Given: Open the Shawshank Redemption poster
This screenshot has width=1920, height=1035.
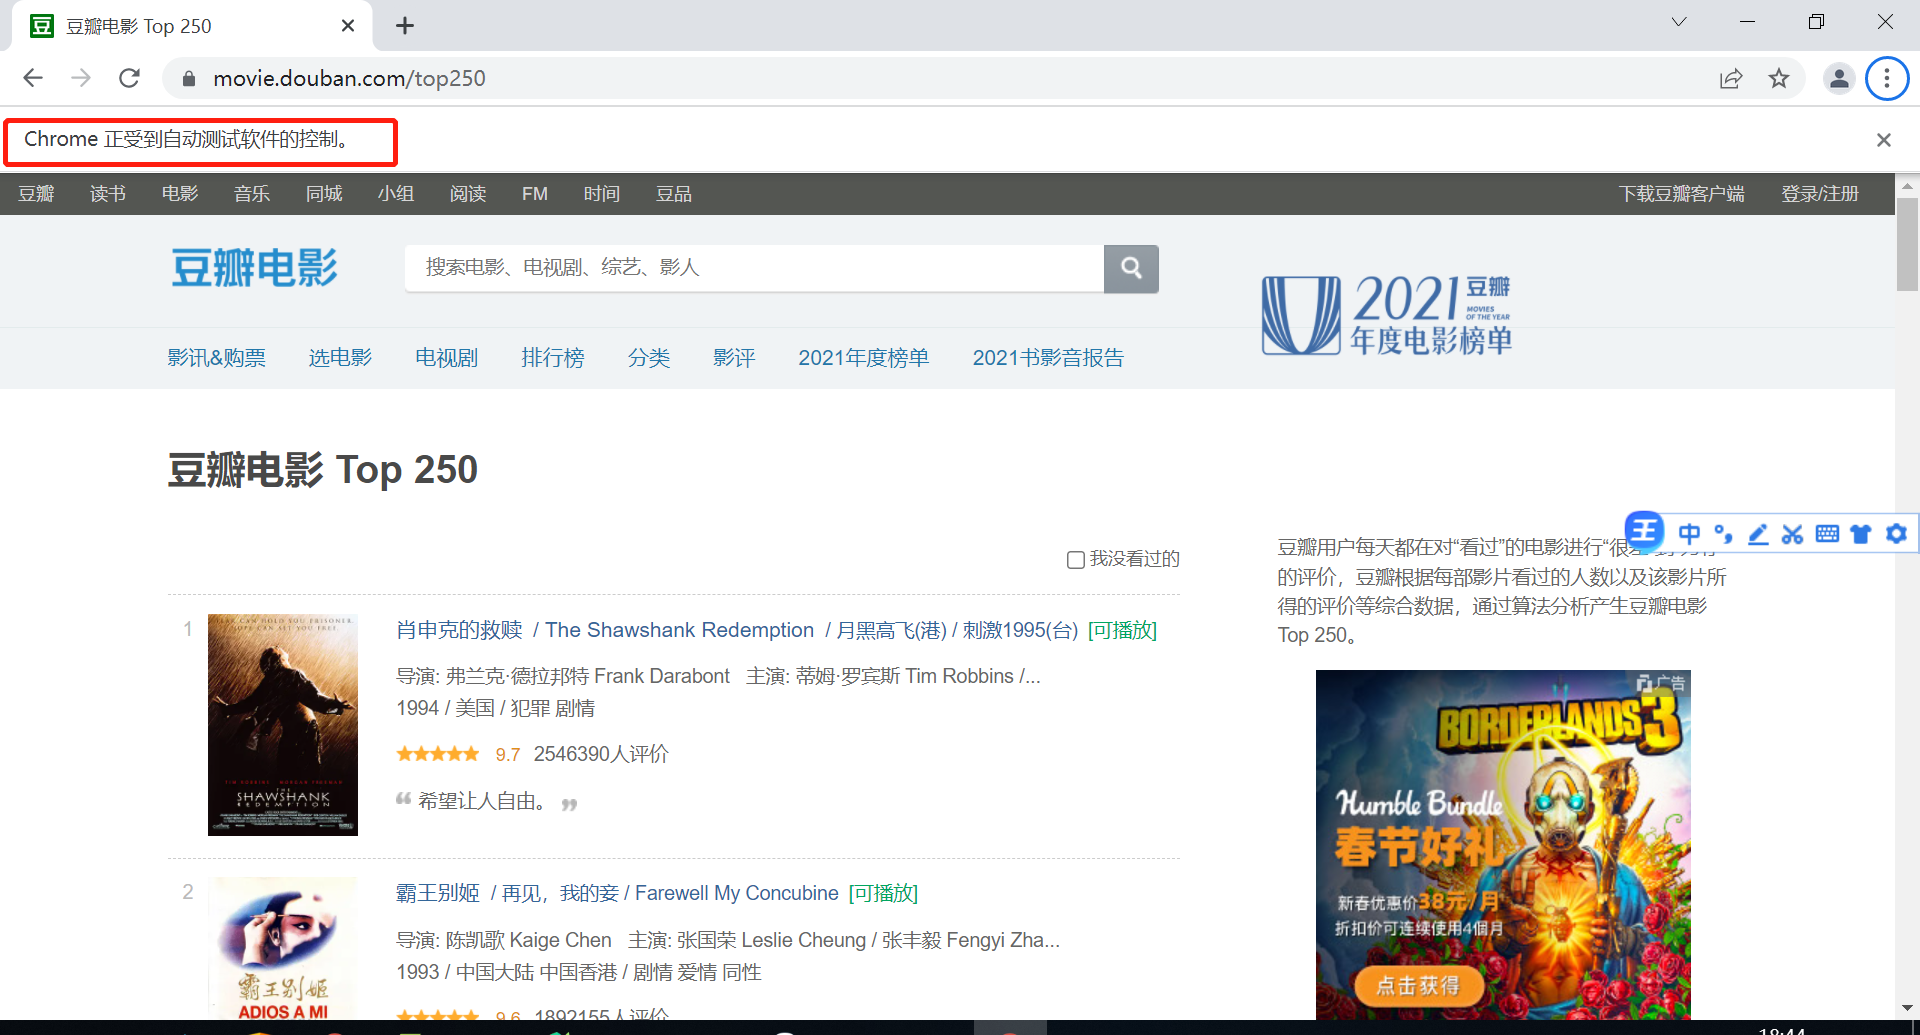Looking at the screenshot, I should [x=283, y=725].
